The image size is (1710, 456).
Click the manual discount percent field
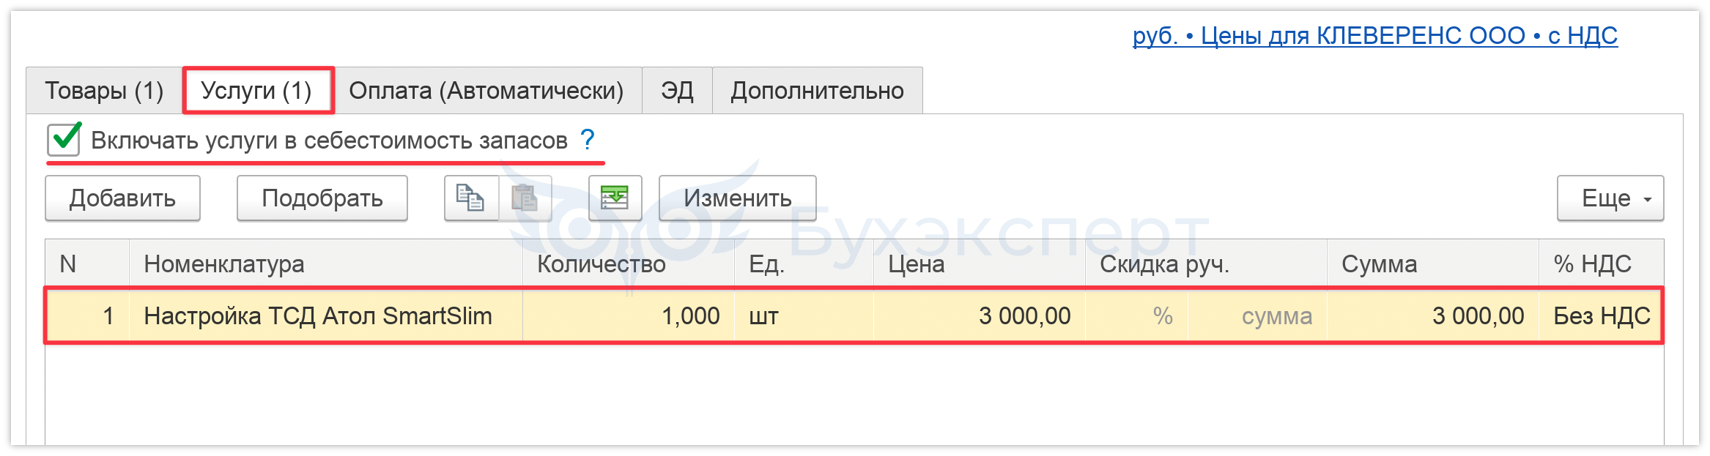[1136, 317]
